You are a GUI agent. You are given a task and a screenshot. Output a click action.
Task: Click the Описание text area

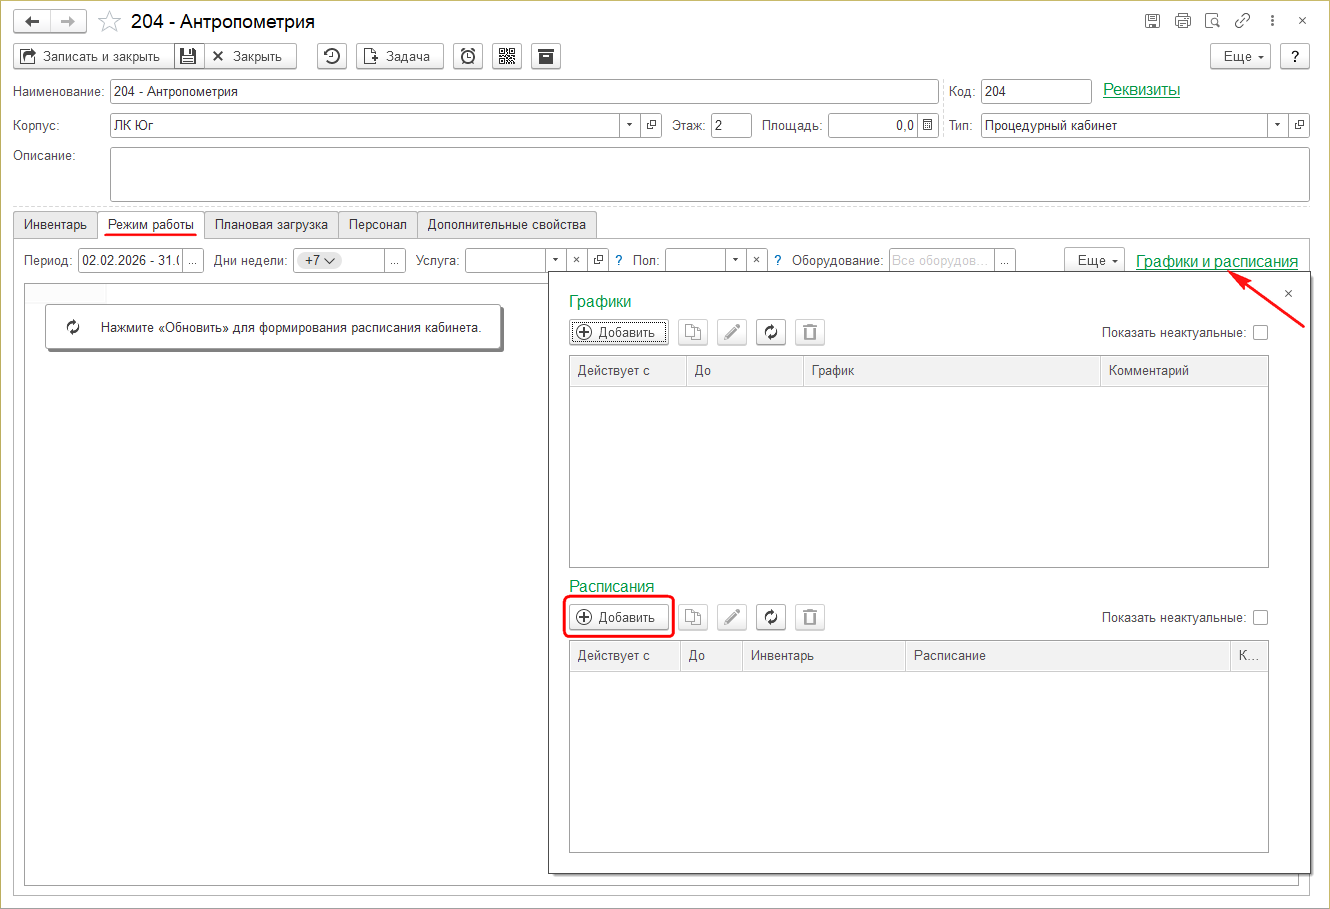coord(709,174)
